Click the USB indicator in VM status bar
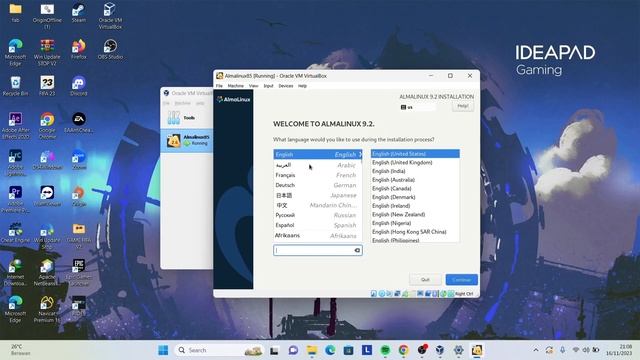The height and width of the screenshot is (360, 640). coord(405,293)
